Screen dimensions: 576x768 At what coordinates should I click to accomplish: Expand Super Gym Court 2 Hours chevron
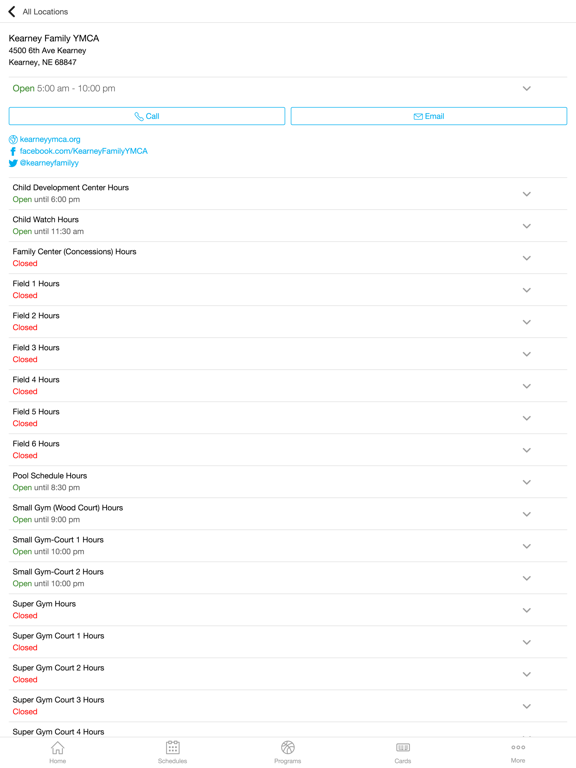(x=527, y=674)
